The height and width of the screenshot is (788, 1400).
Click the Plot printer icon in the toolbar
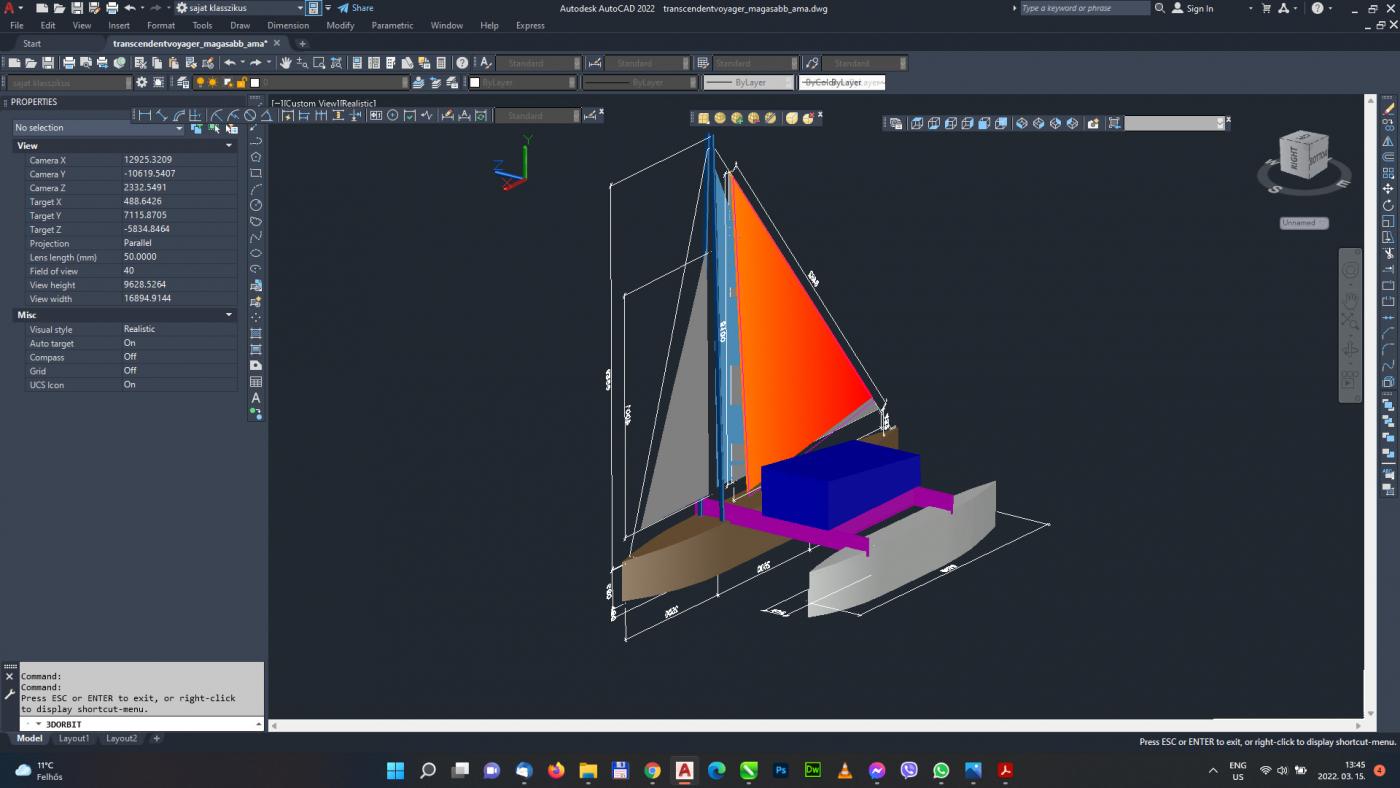pos(68,63)
